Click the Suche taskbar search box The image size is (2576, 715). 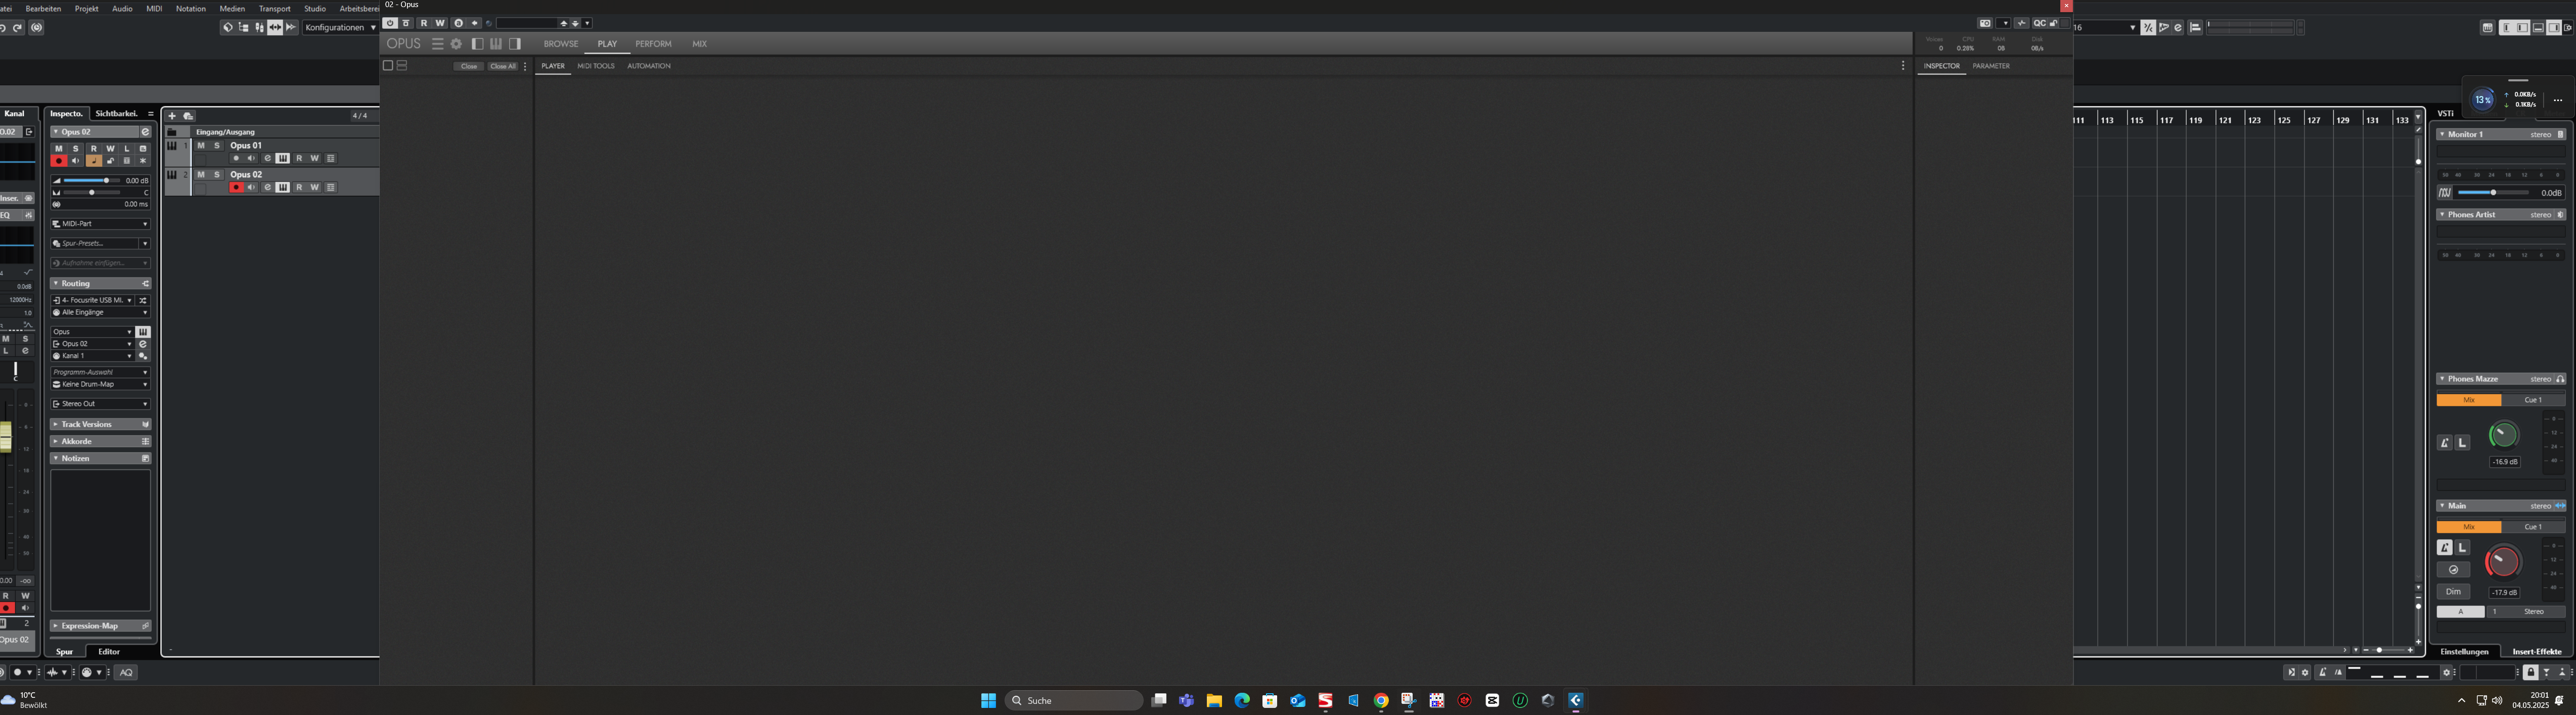[1073, 701]
